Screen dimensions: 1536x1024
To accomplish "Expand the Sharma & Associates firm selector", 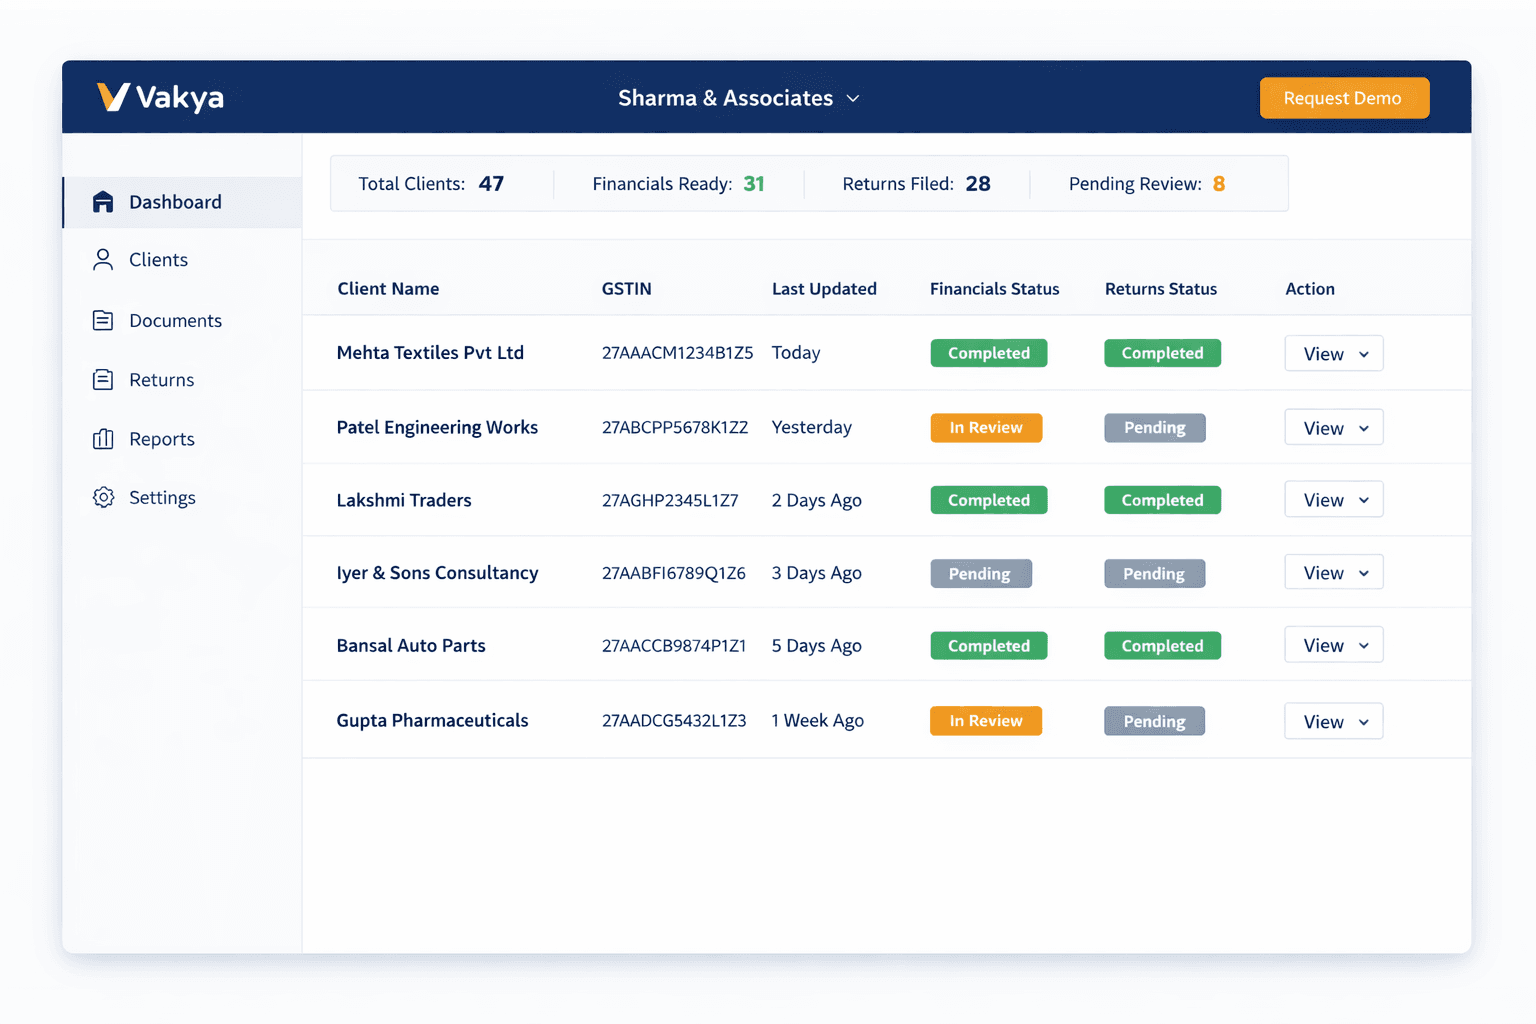I will click(739, 98).
